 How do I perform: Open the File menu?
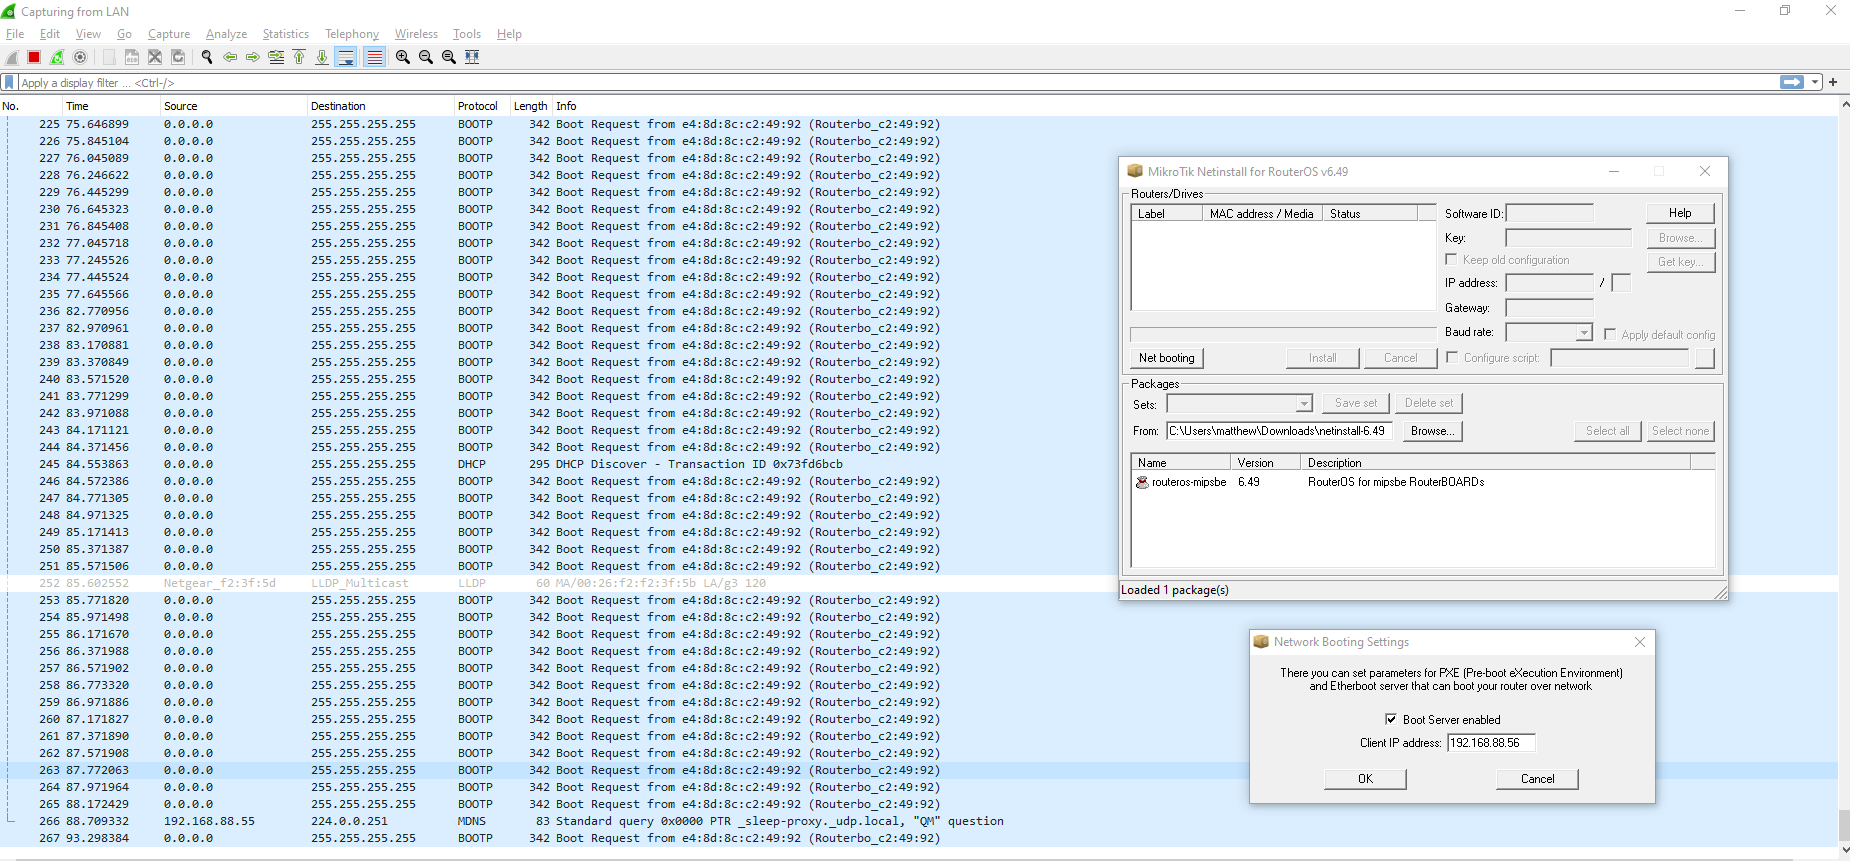coord(15,34)
